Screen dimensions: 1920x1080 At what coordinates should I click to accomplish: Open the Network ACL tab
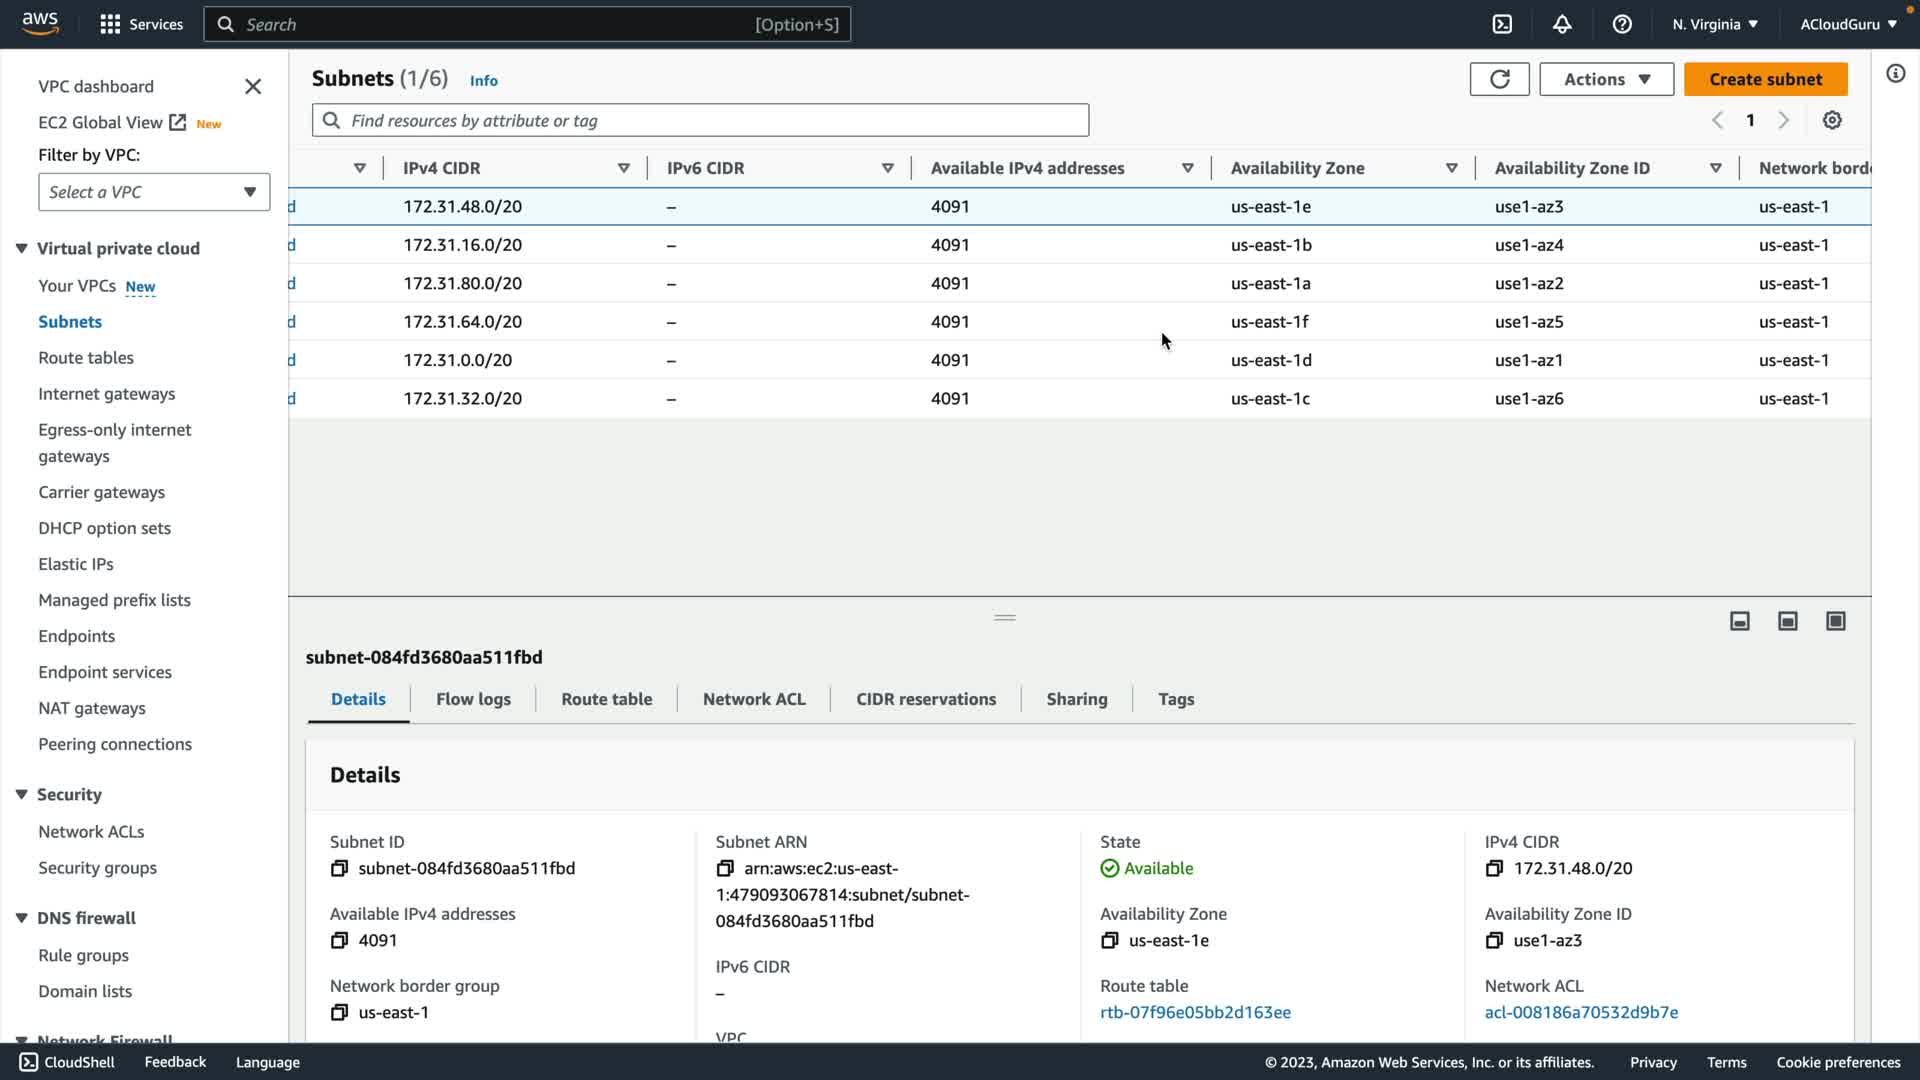point(753,699)
